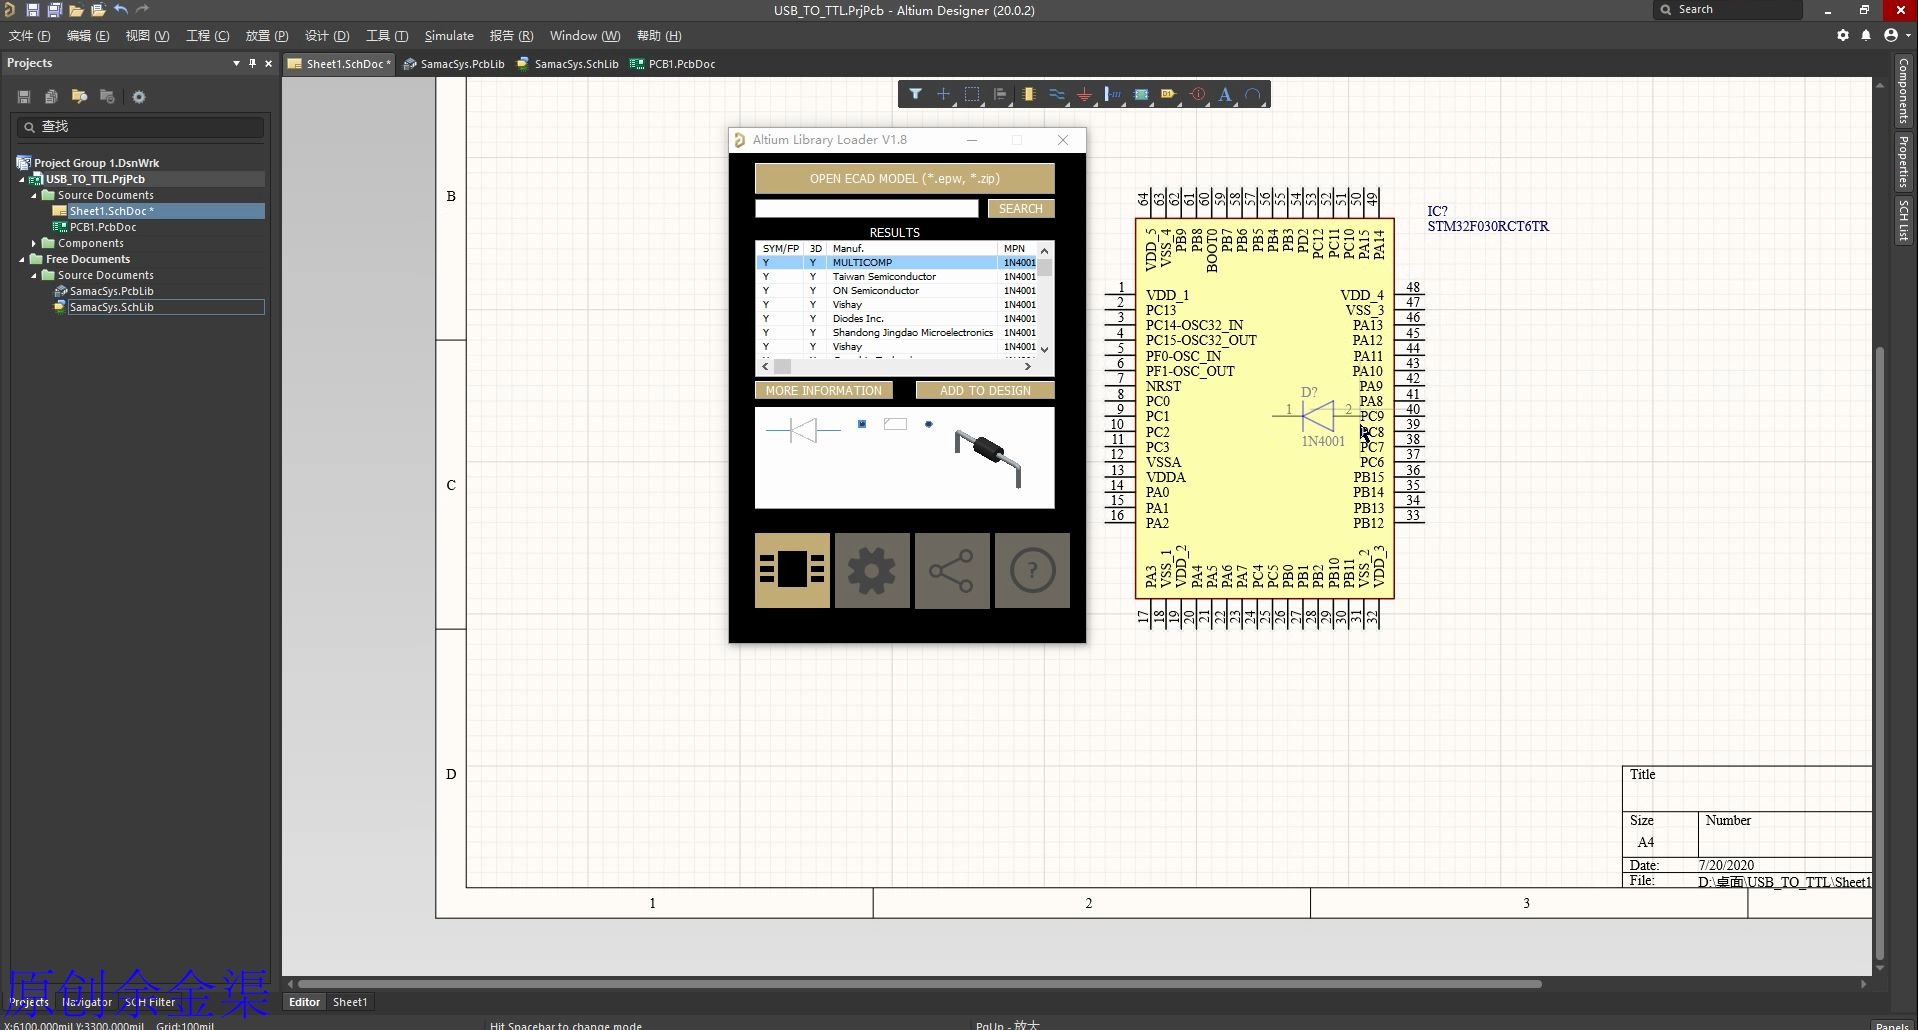Open the align objects tool
The width and height of the screenshot is (1918, 1030).
[x=1000, y=94]
